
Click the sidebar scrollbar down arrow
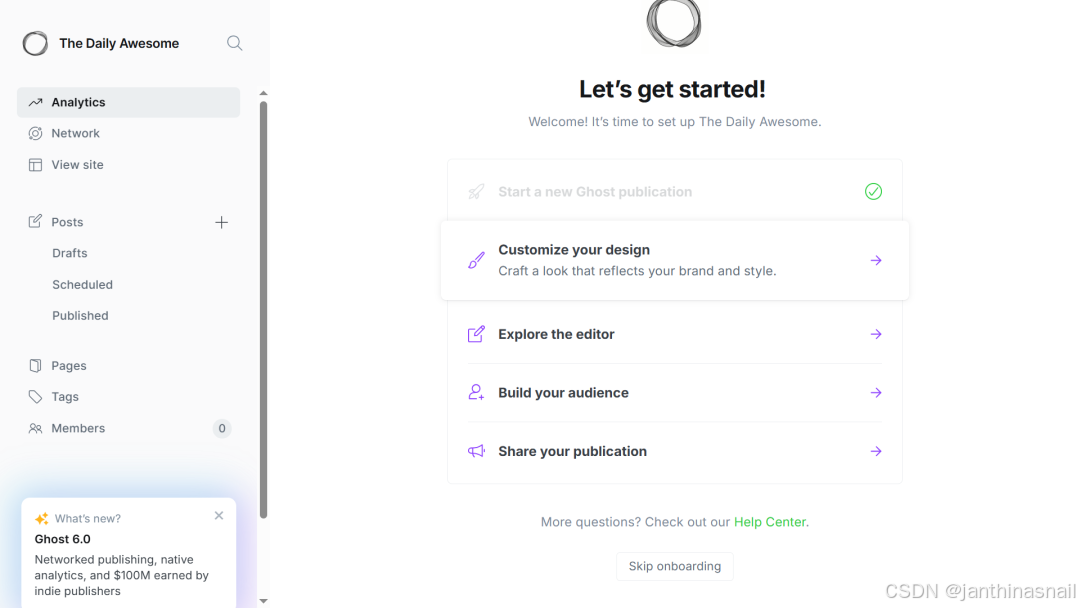(x=263, y=601)
